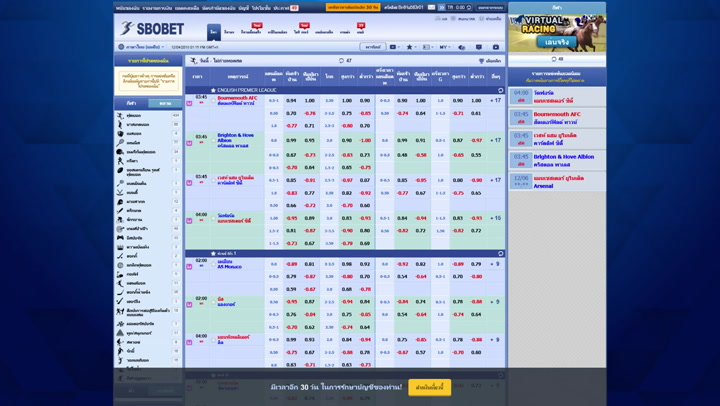Switch to the lighter right tab above sports list

click(165, 103)
